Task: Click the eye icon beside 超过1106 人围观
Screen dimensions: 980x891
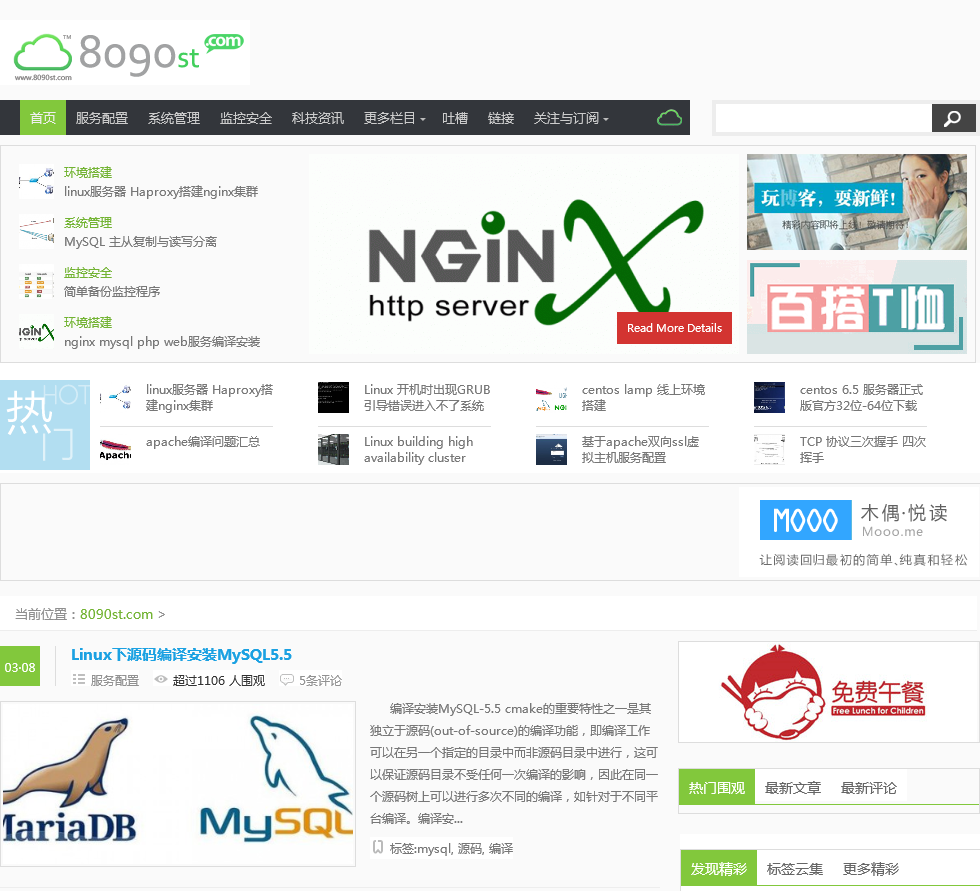Action: (x=161, y=679)
